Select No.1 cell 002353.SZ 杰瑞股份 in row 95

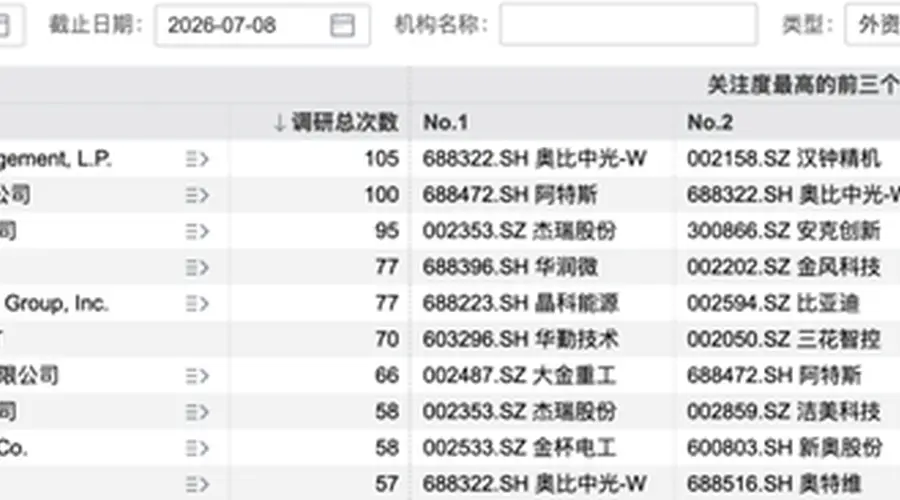pos(519,231)
